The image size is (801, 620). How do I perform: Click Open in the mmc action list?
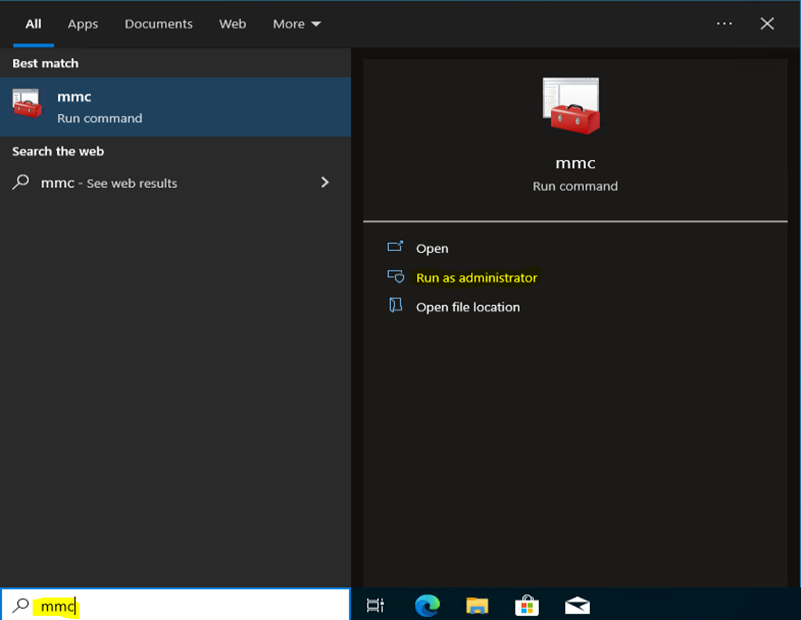pos(432,248)
